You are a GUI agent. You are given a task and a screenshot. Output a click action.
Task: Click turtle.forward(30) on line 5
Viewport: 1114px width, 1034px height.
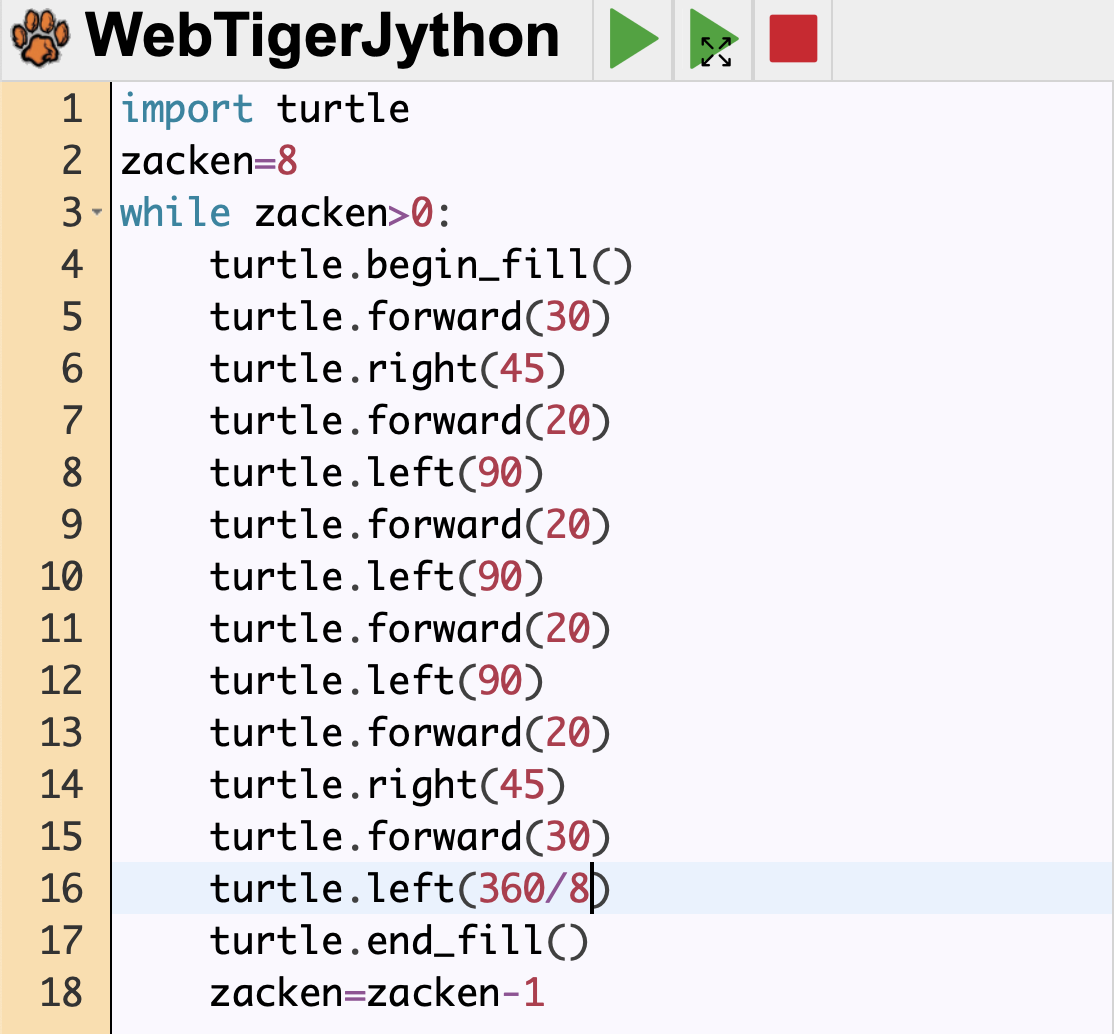410,317
